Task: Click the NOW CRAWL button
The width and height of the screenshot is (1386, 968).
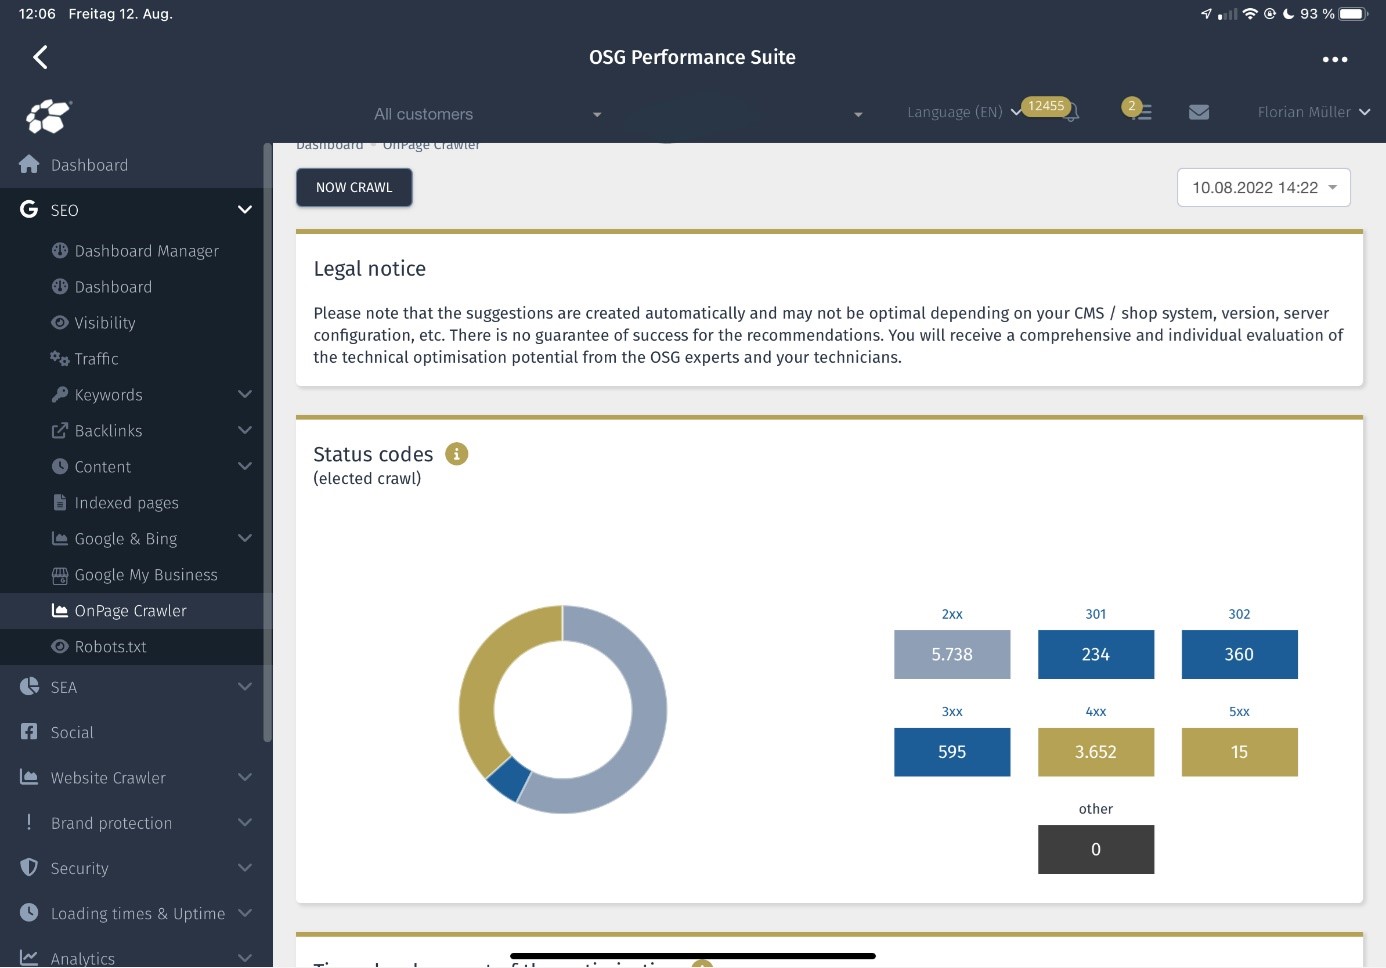Action: pos(354,188)
